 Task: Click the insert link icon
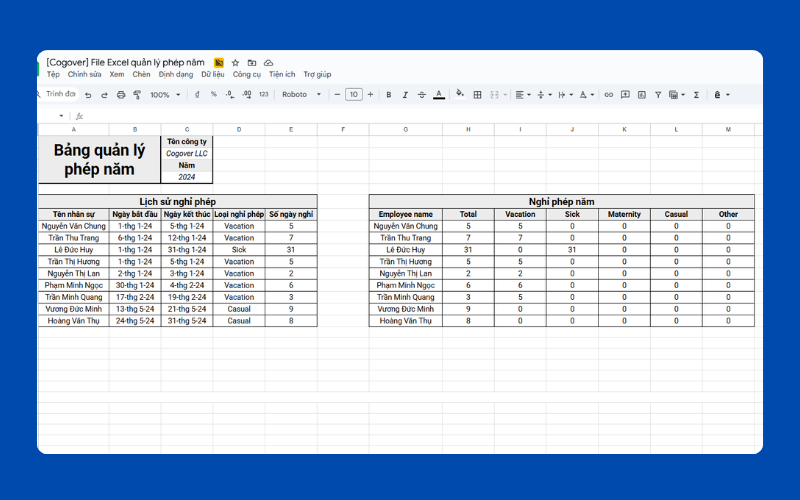[608, 95]
